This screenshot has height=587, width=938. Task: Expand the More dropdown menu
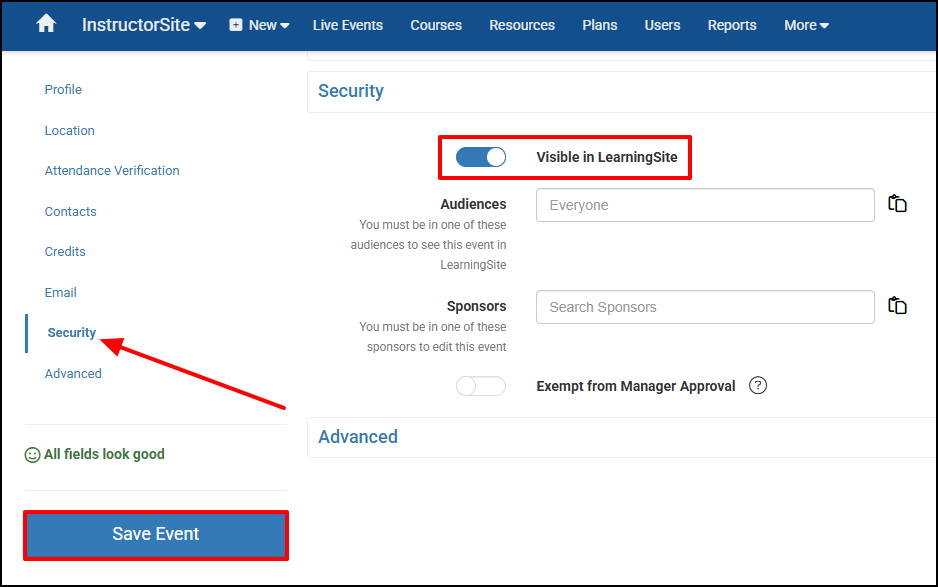coord(806,25)
